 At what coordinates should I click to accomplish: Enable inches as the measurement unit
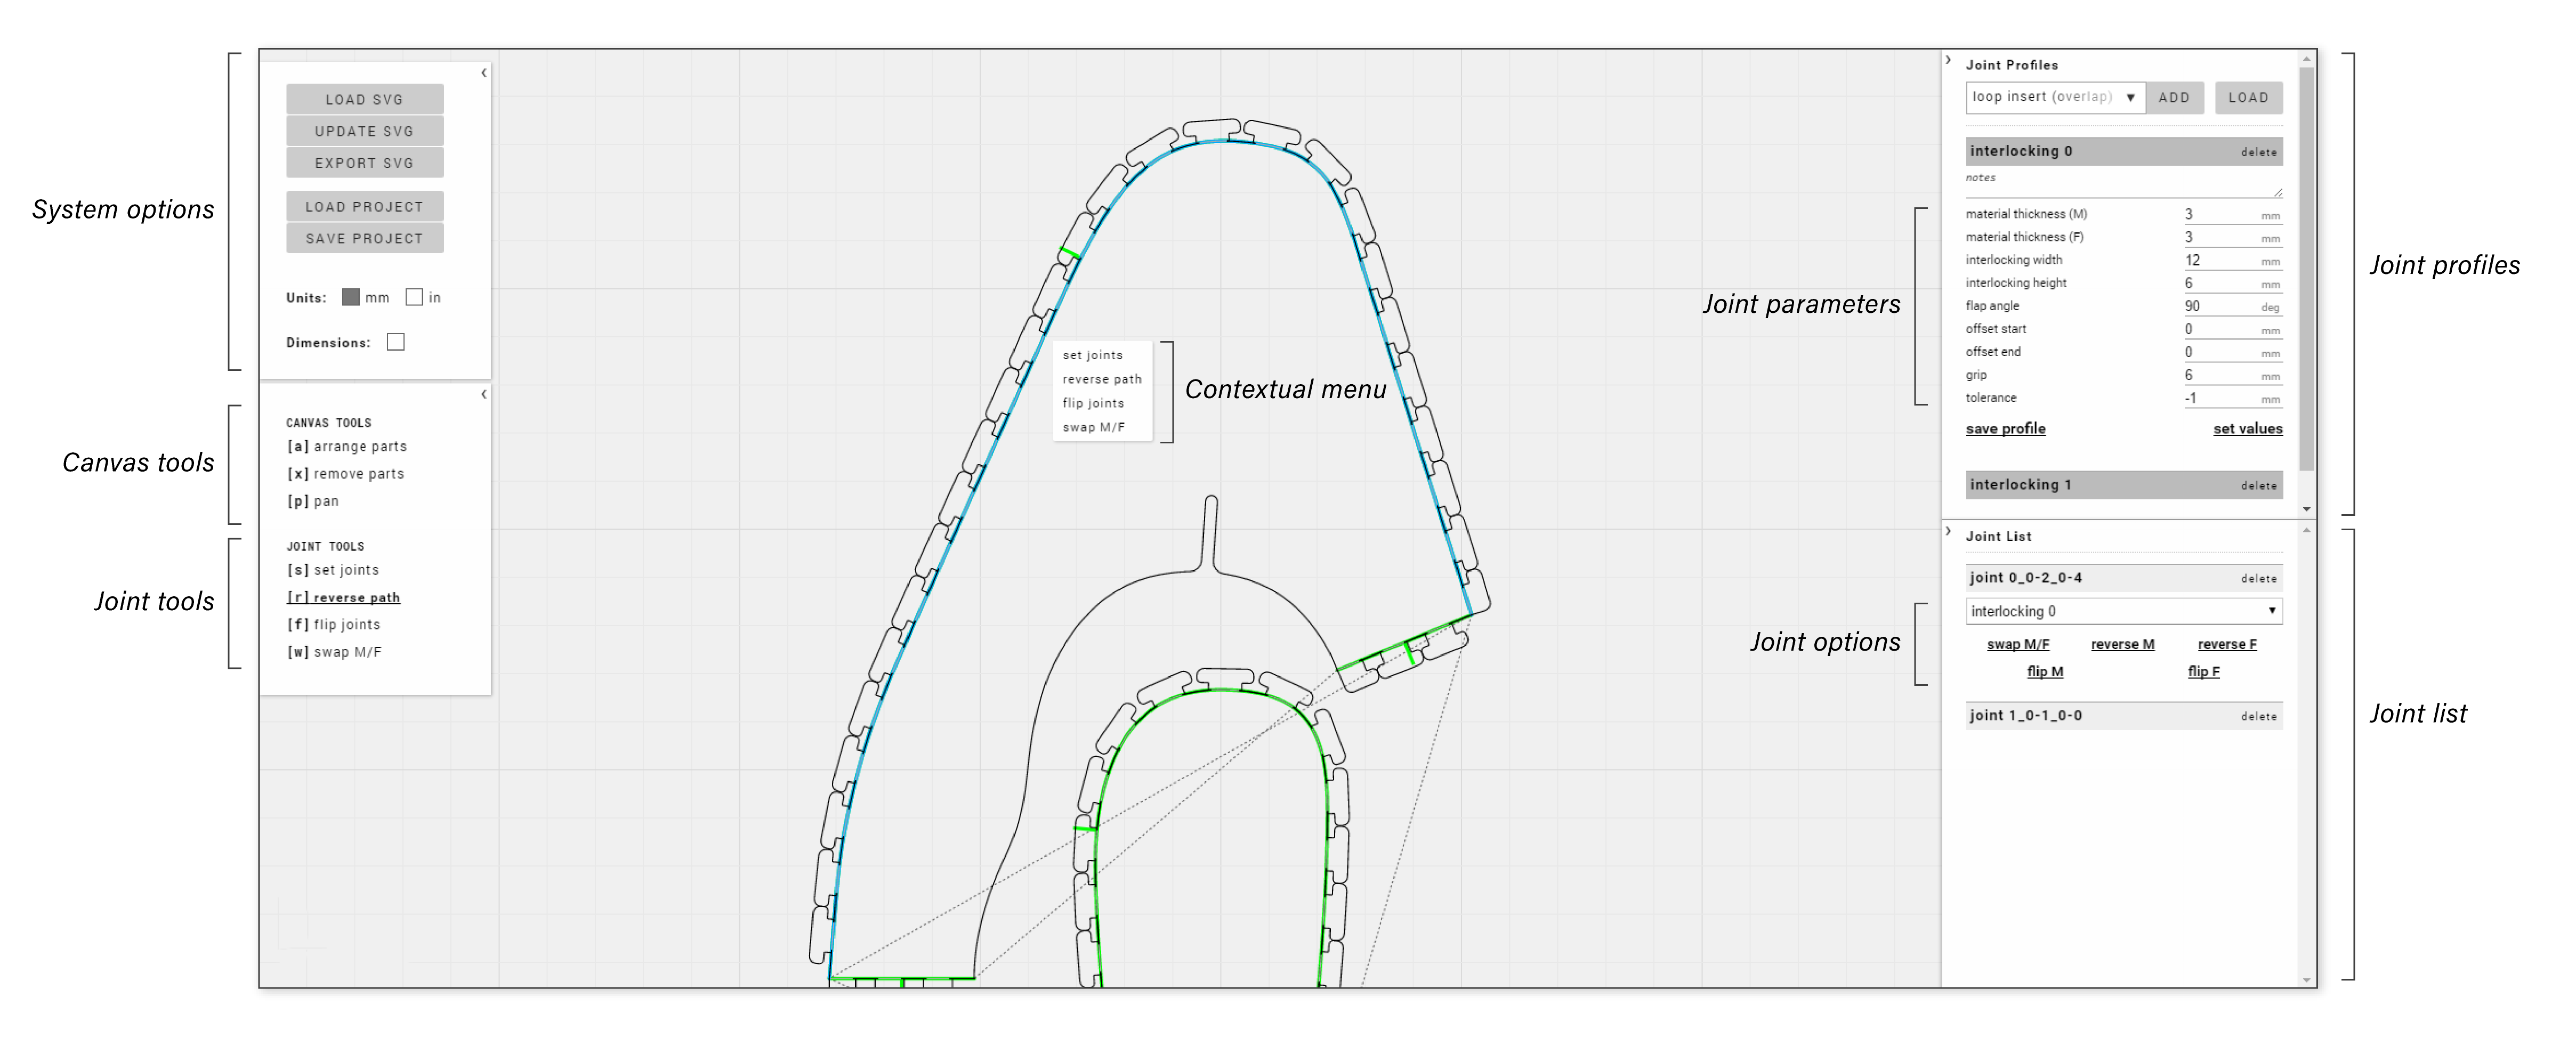pos(415,296)
